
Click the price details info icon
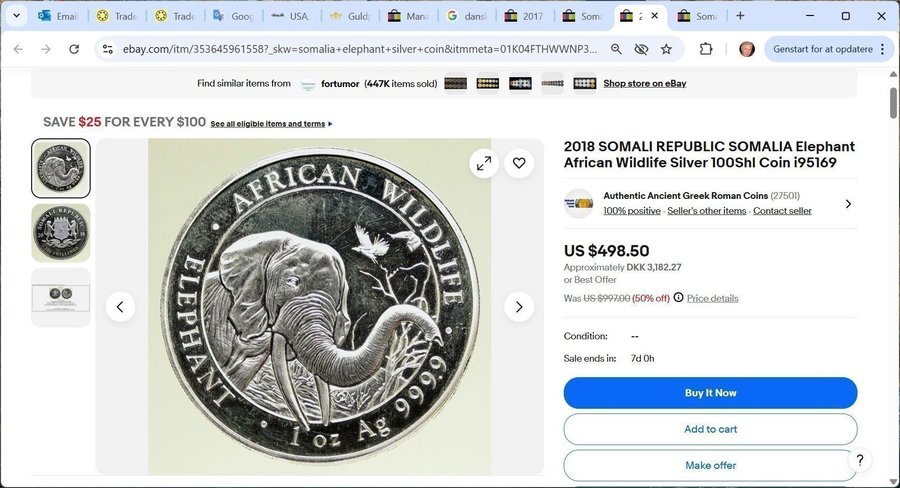pyautogui.click(x=679, y=298)
